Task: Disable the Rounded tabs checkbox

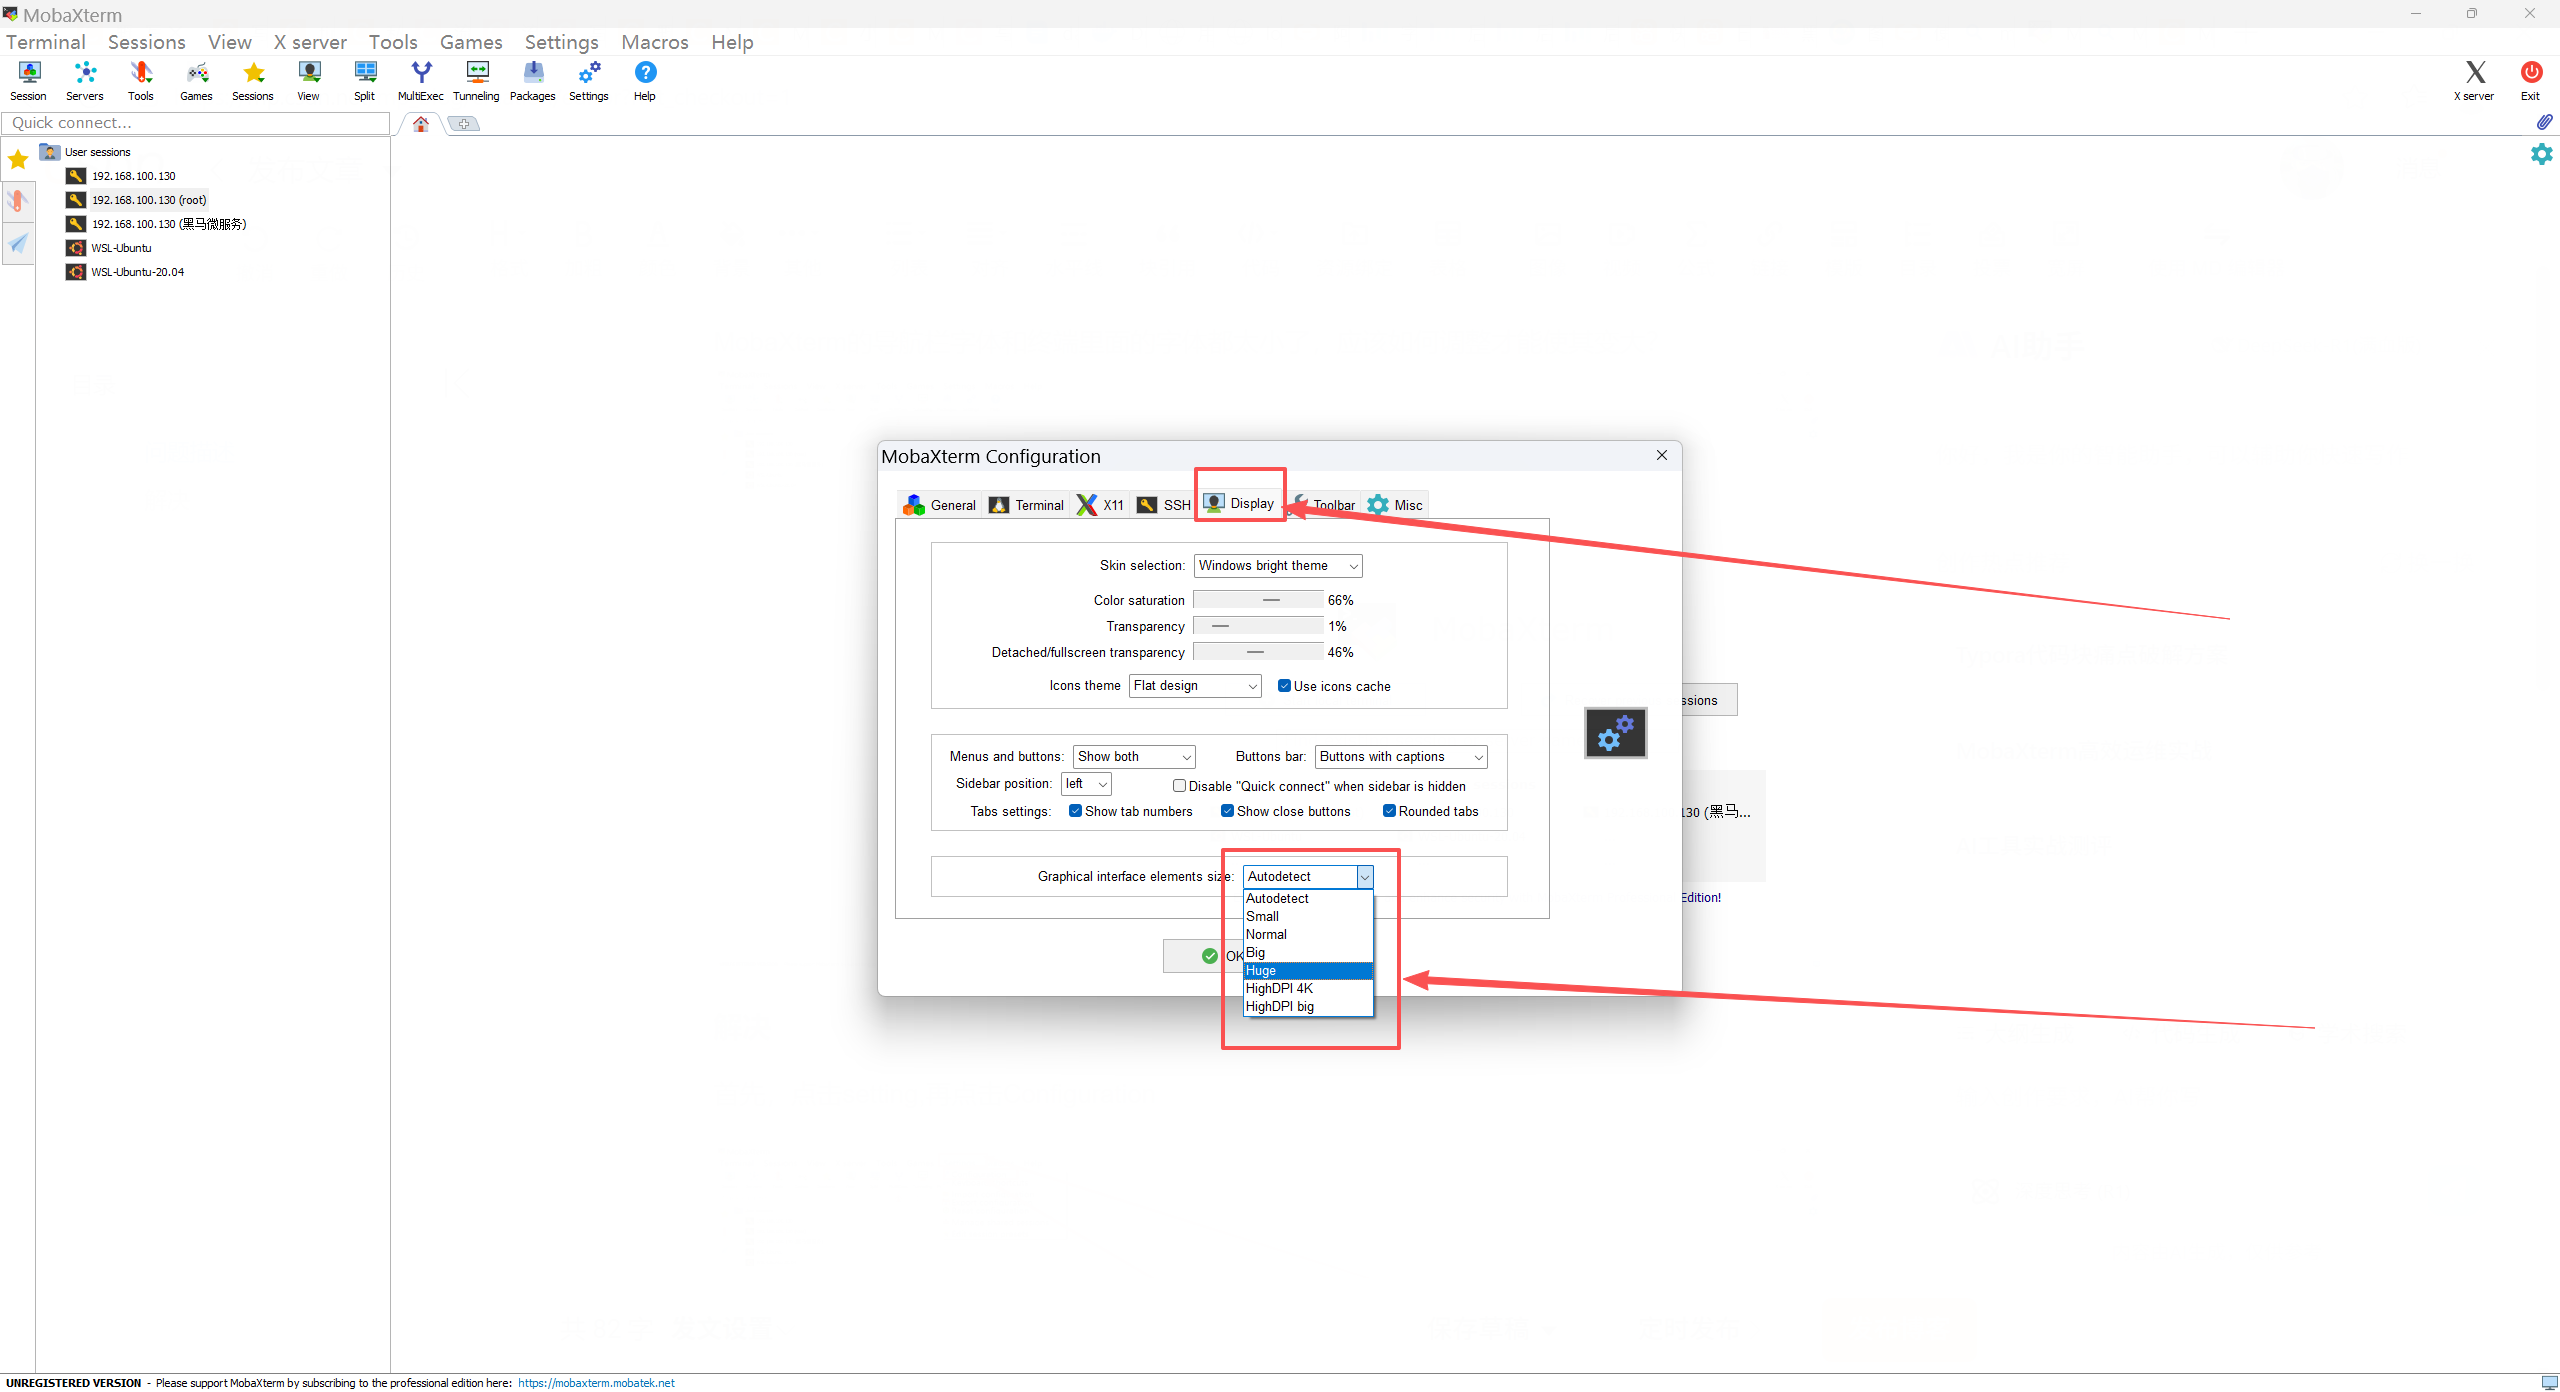Action: click(x=1389, y=811)
